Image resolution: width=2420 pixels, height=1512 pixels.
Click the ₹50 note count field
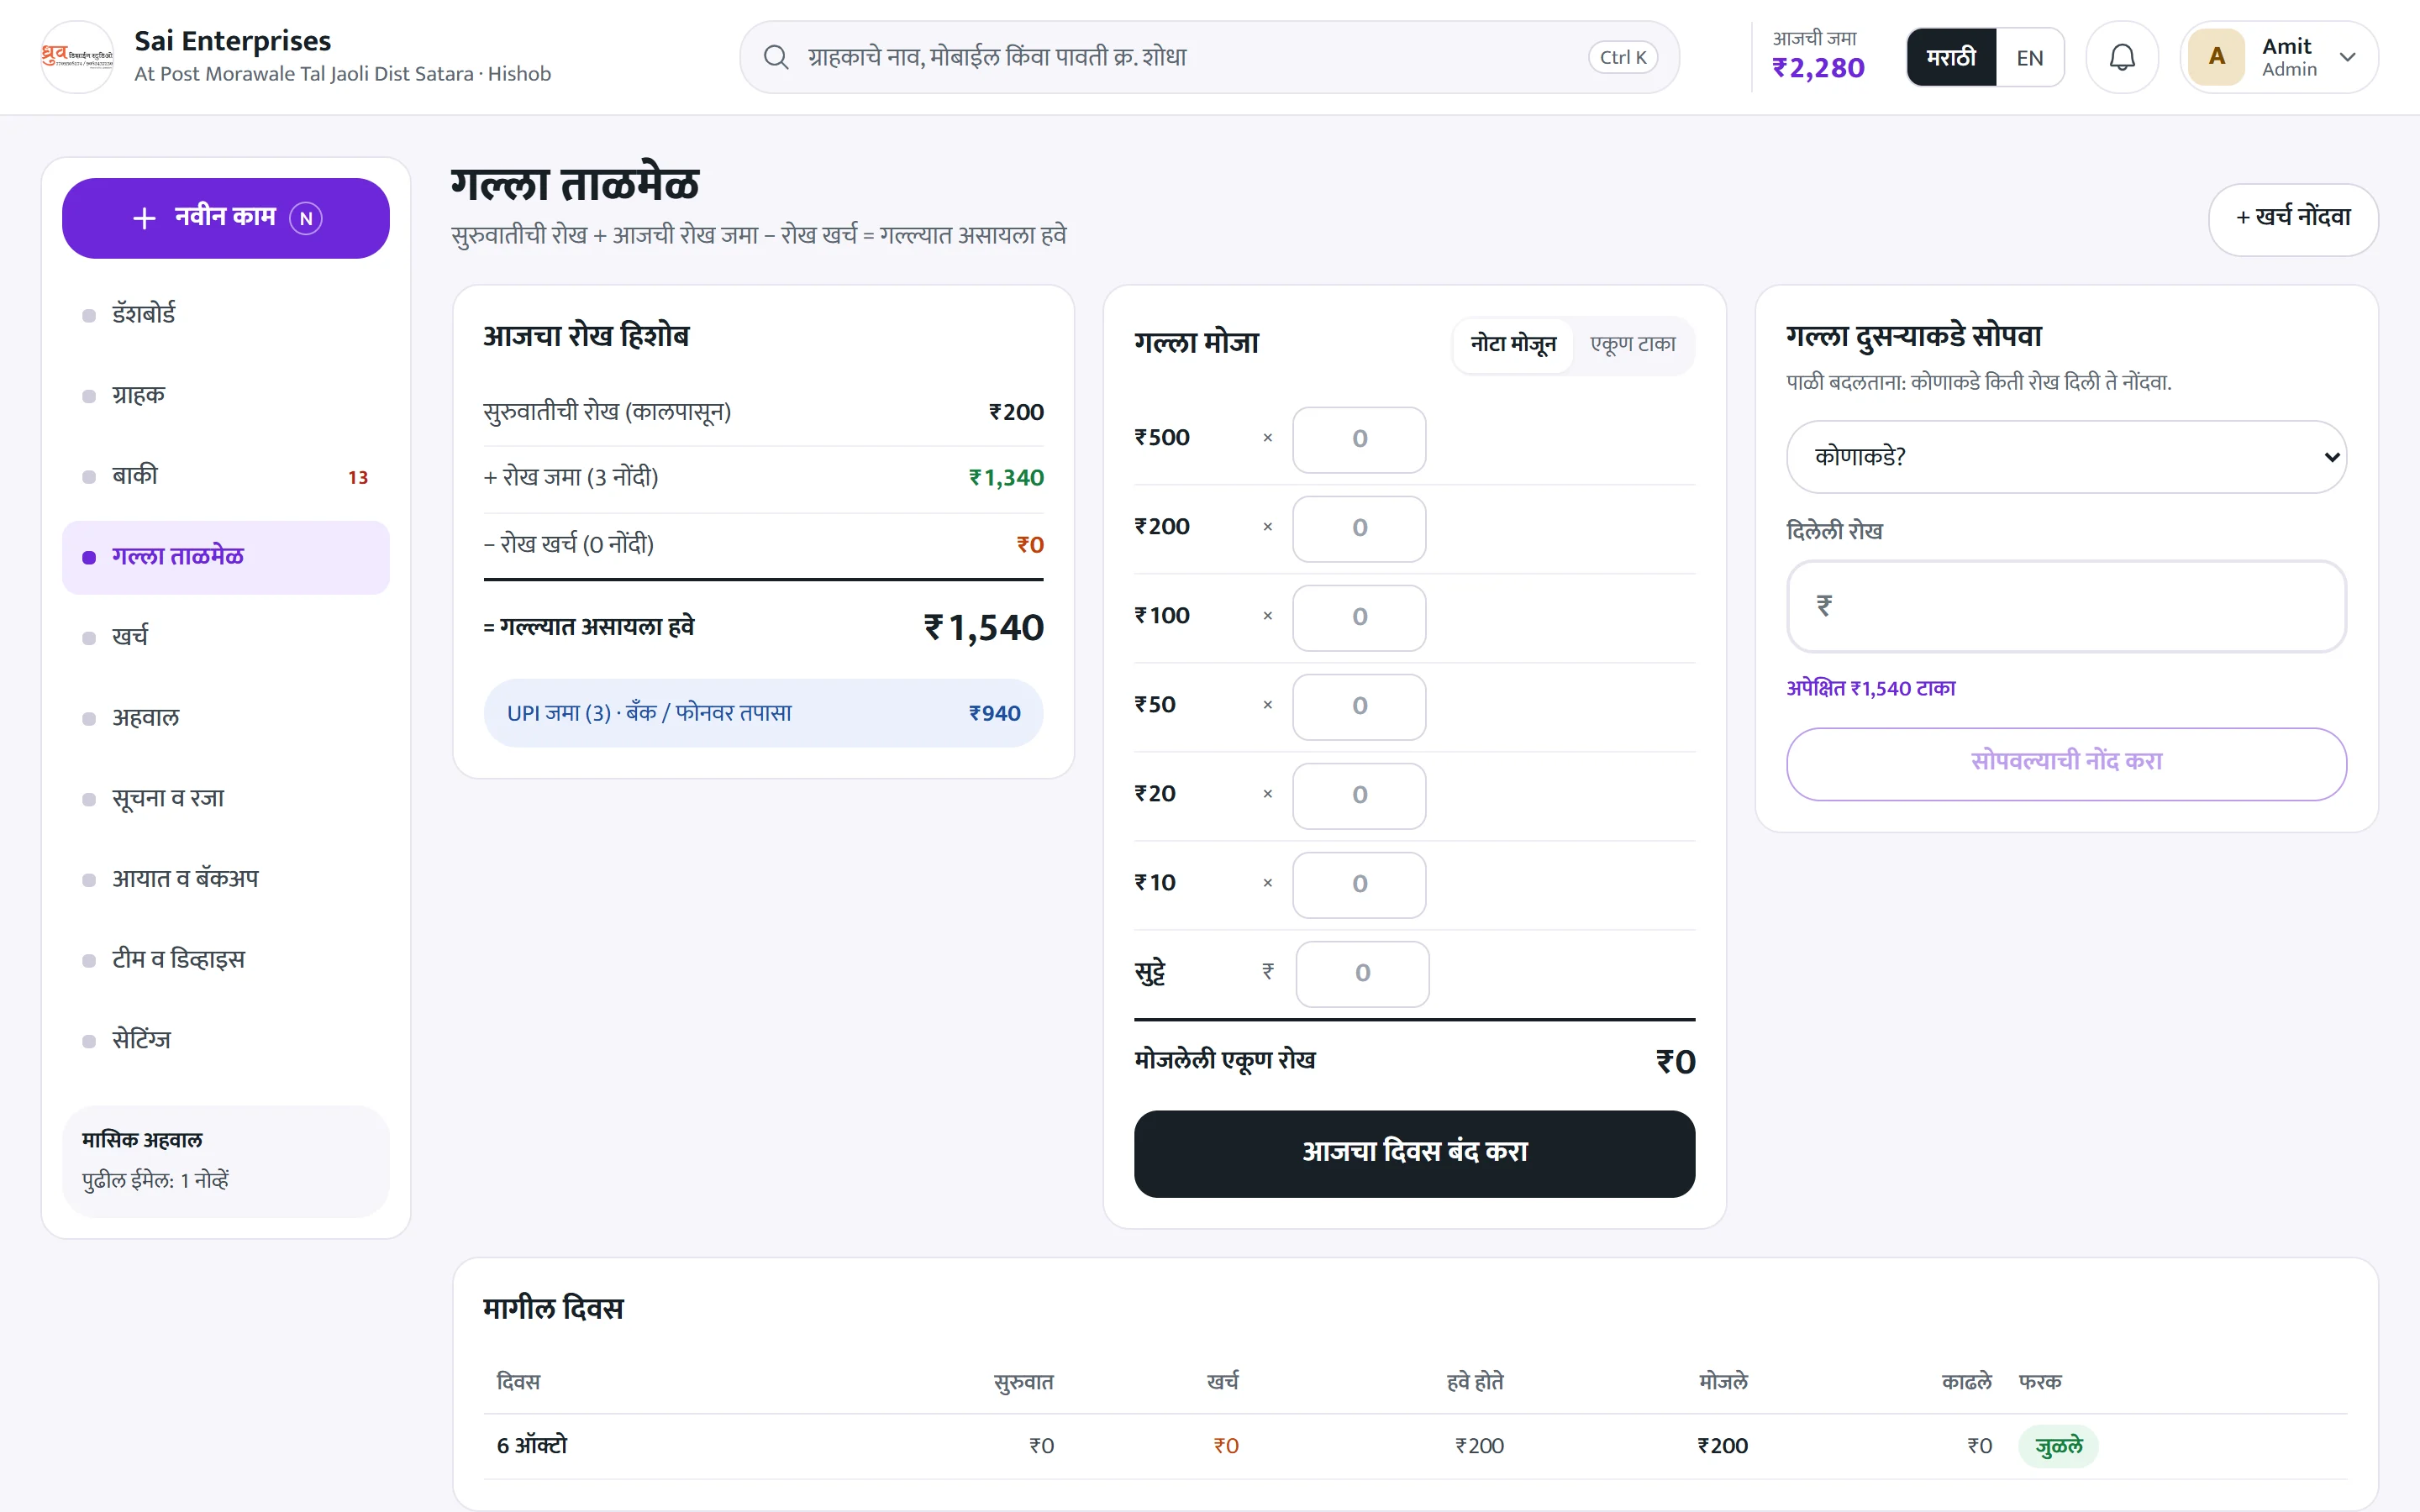(x=1359, y=706)
